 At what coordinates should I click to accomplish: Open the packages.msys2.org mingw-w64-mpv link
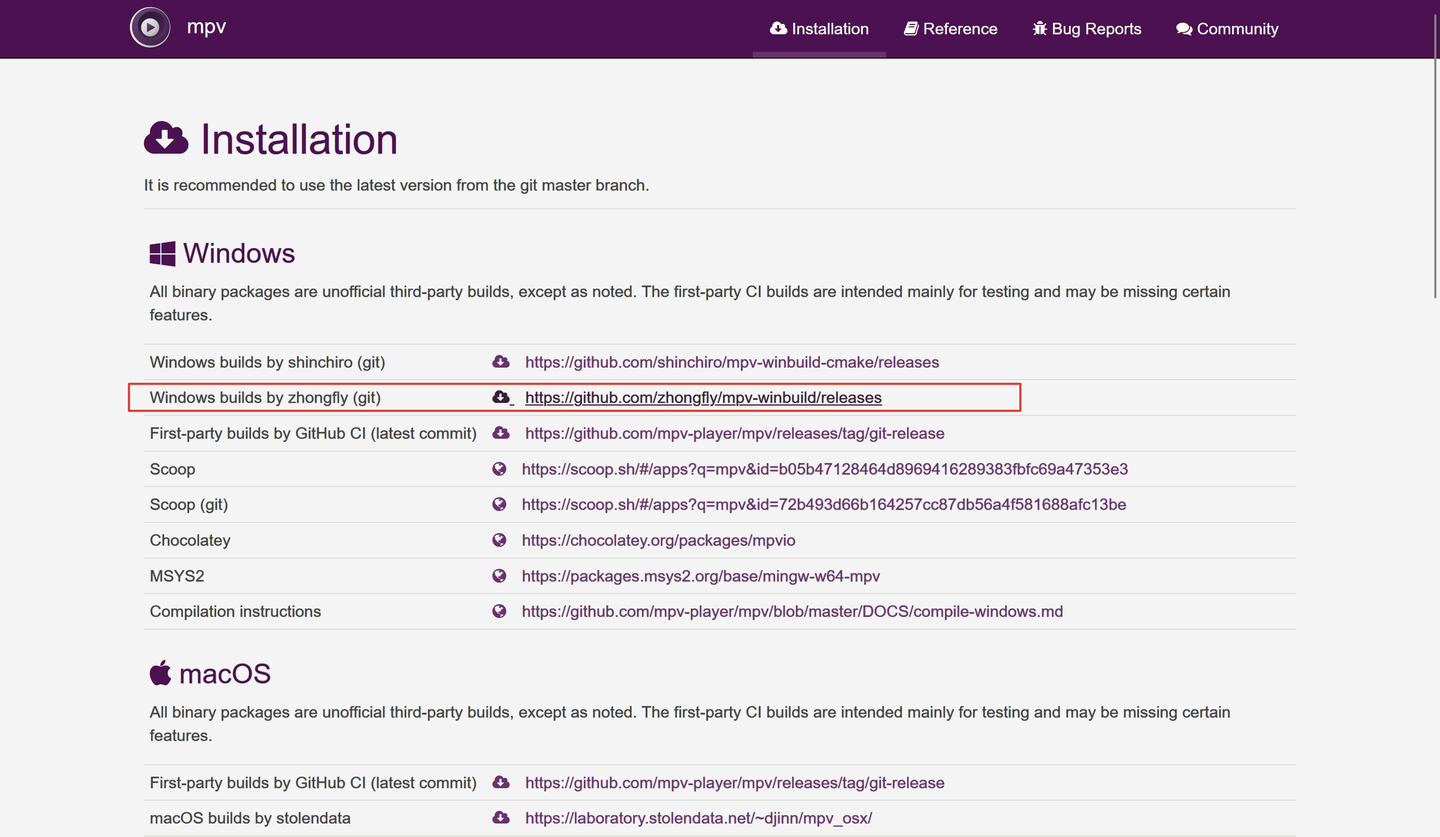click(x=701, y=576)
